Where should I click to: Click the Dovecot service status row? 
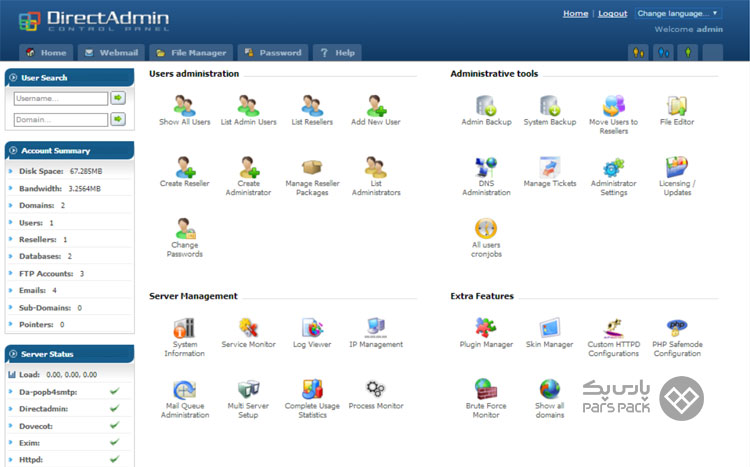[70, 426]
